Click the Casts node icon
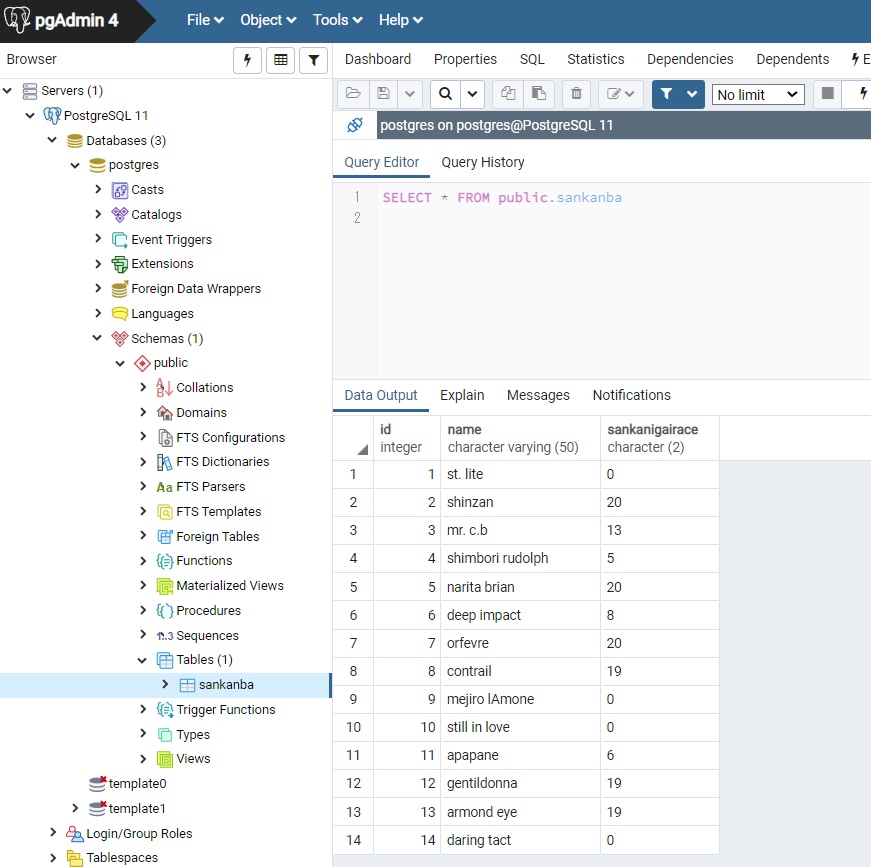The image size is (871, 867). (119, 190)
